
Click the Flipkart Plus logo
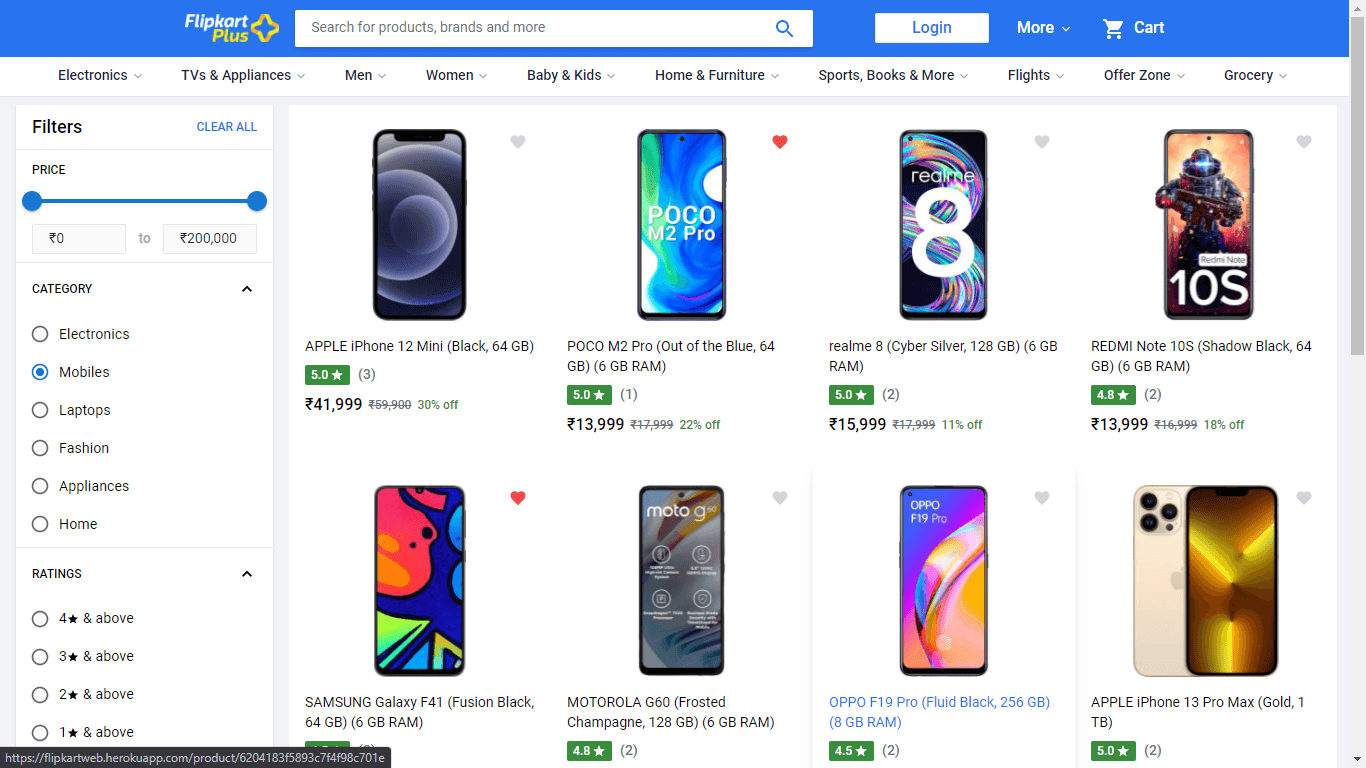[x=231, y=28]
